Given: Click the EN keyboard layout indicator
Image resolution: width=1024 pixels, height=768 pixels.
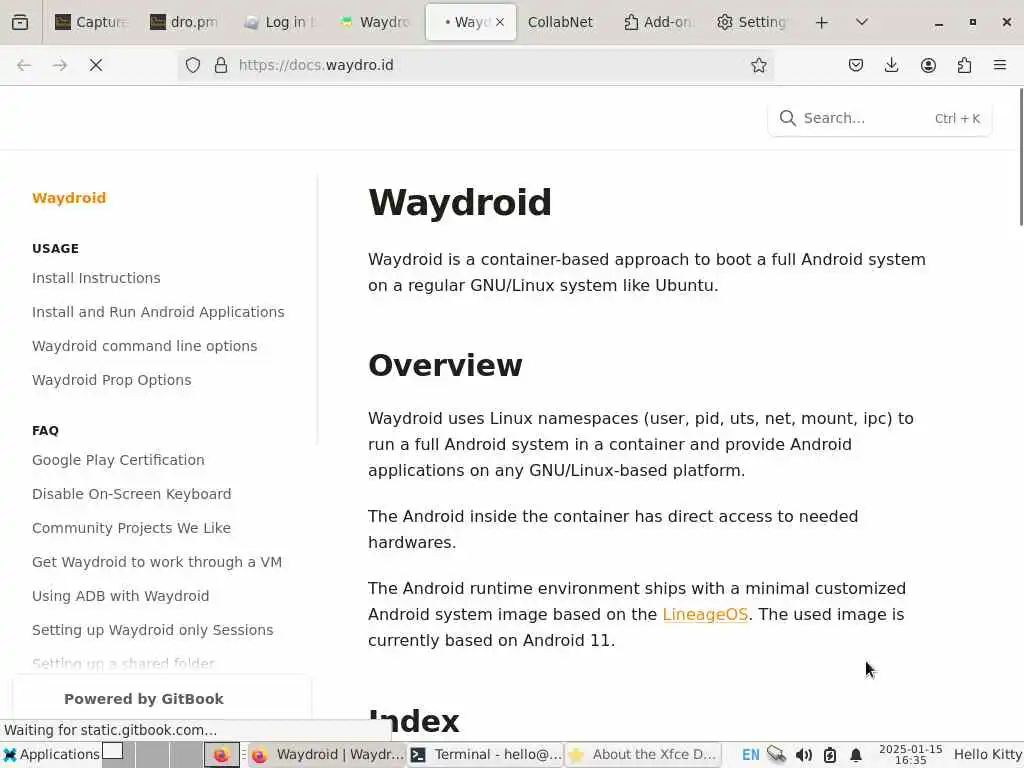Looking at the screenshot, I should (750, 755).
